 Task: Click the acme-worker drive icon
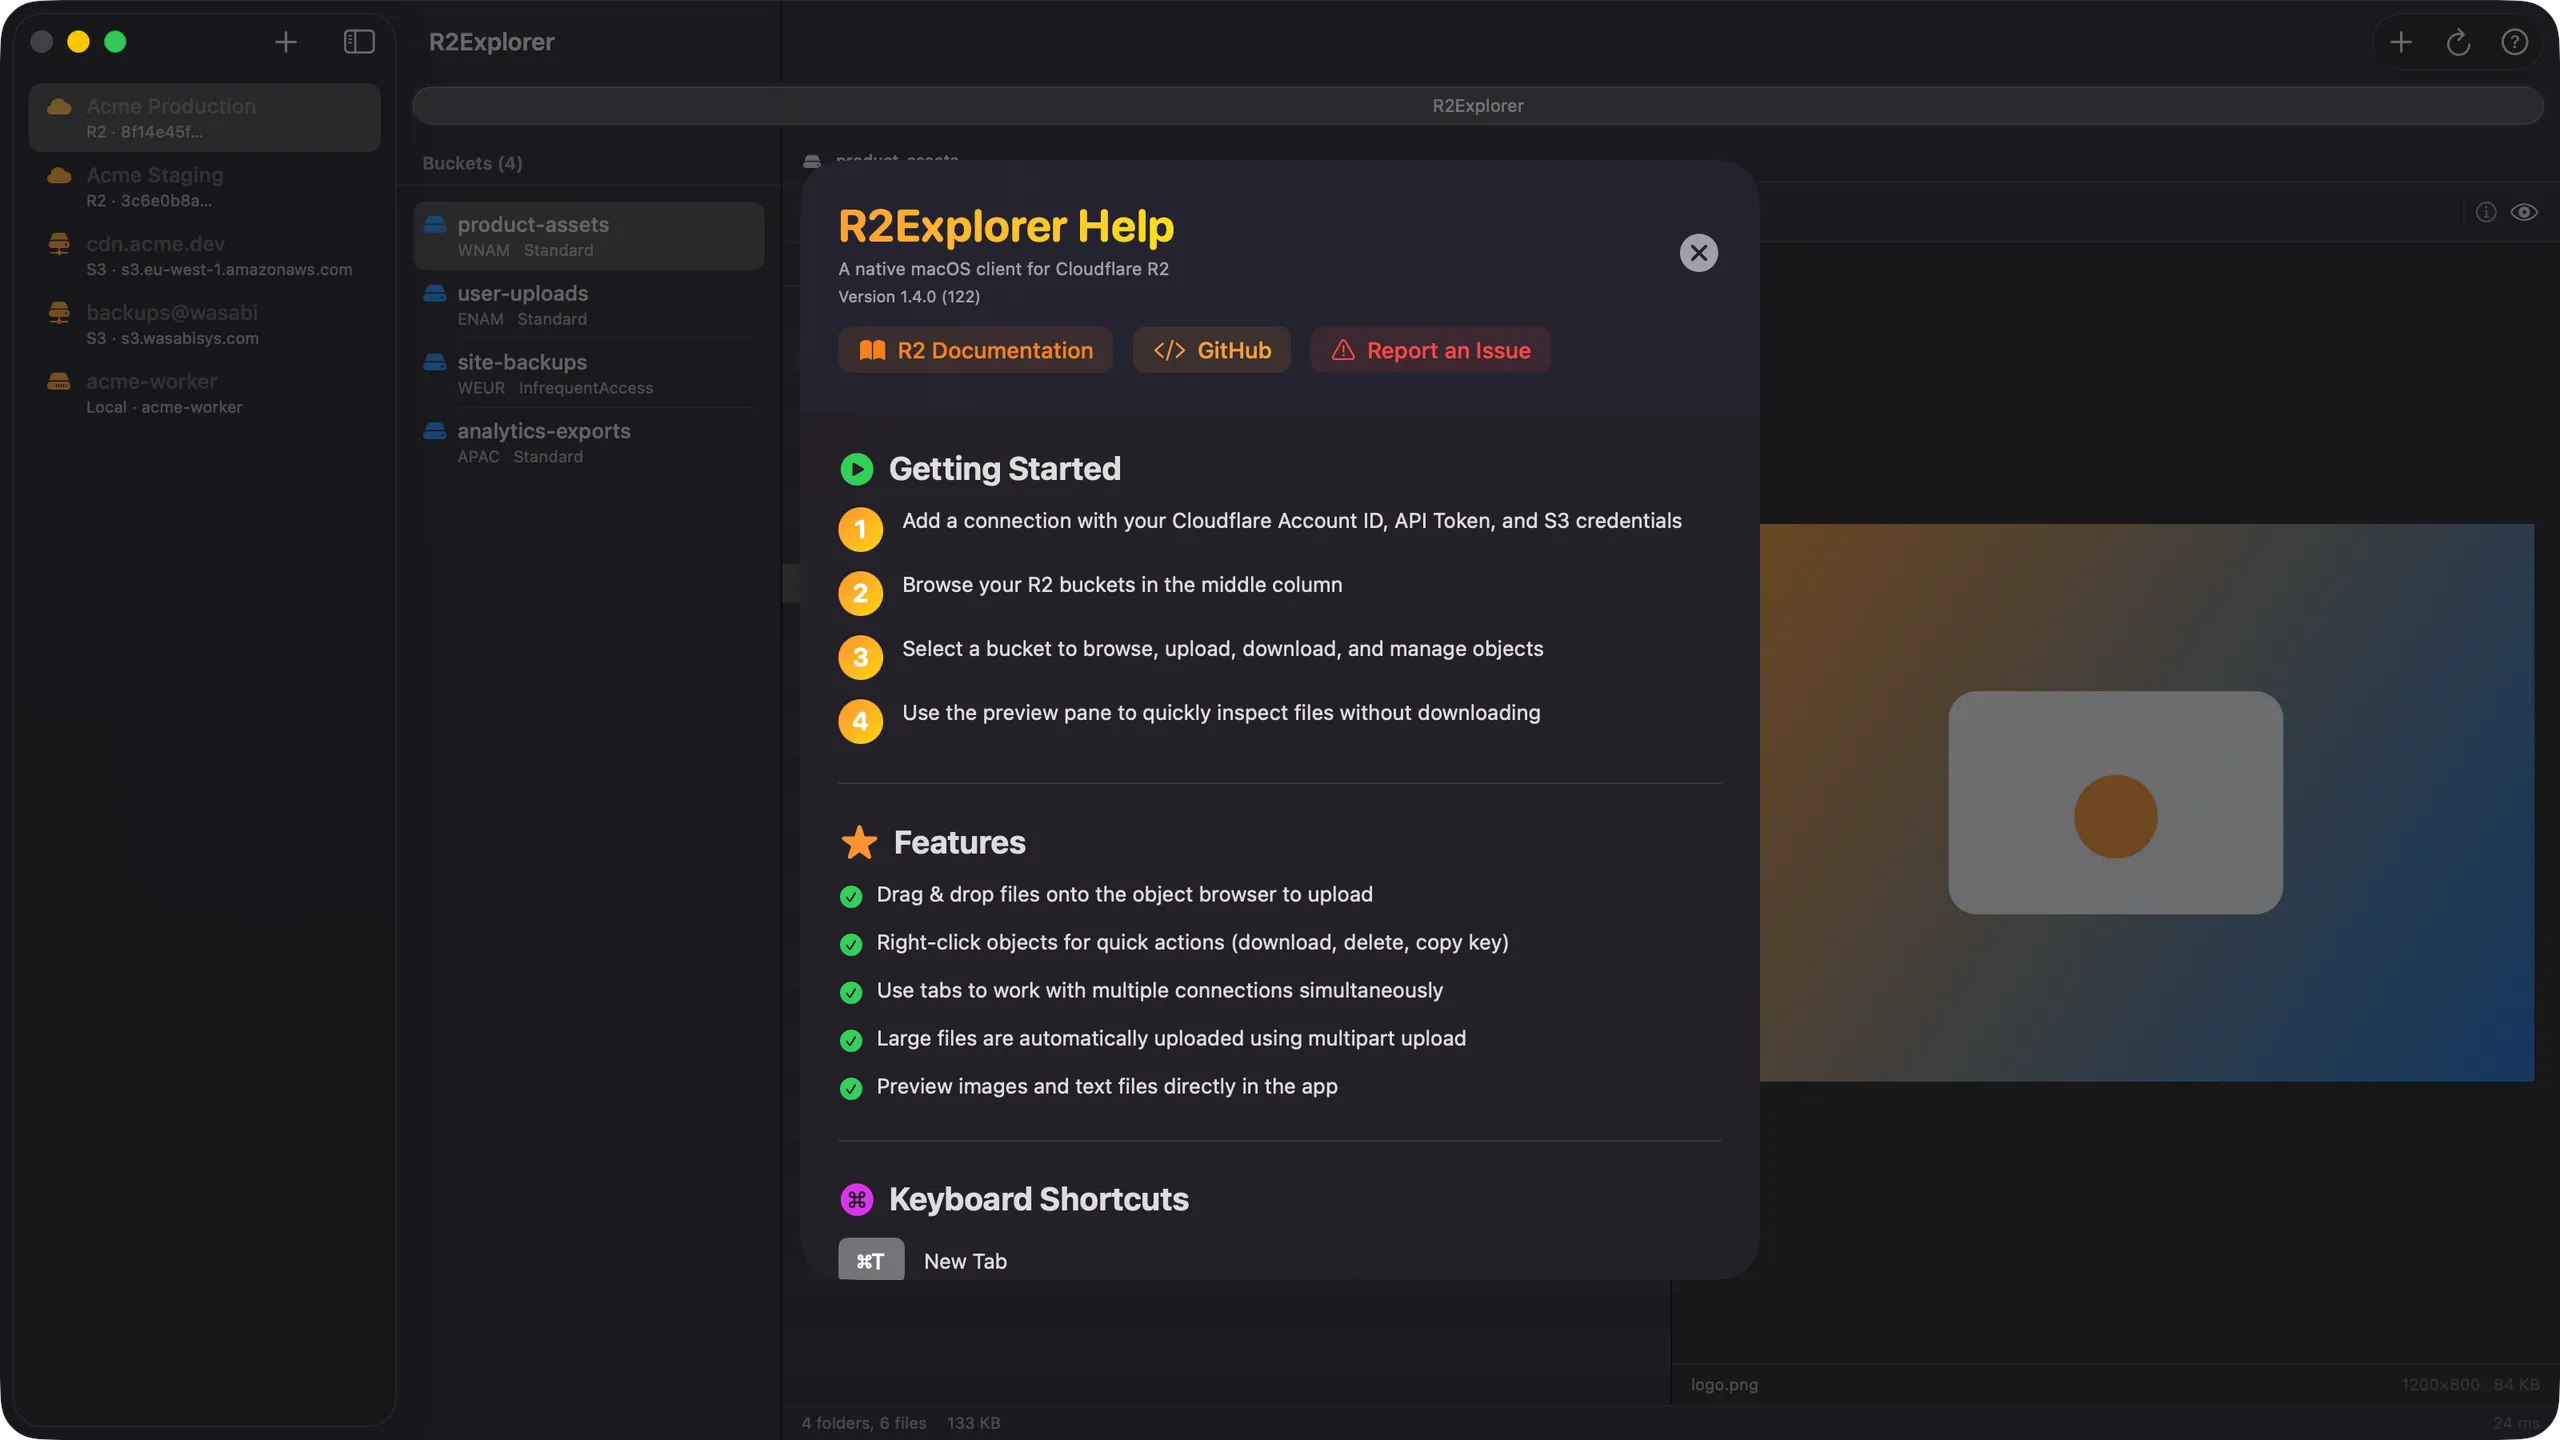[x=59, y=381]
